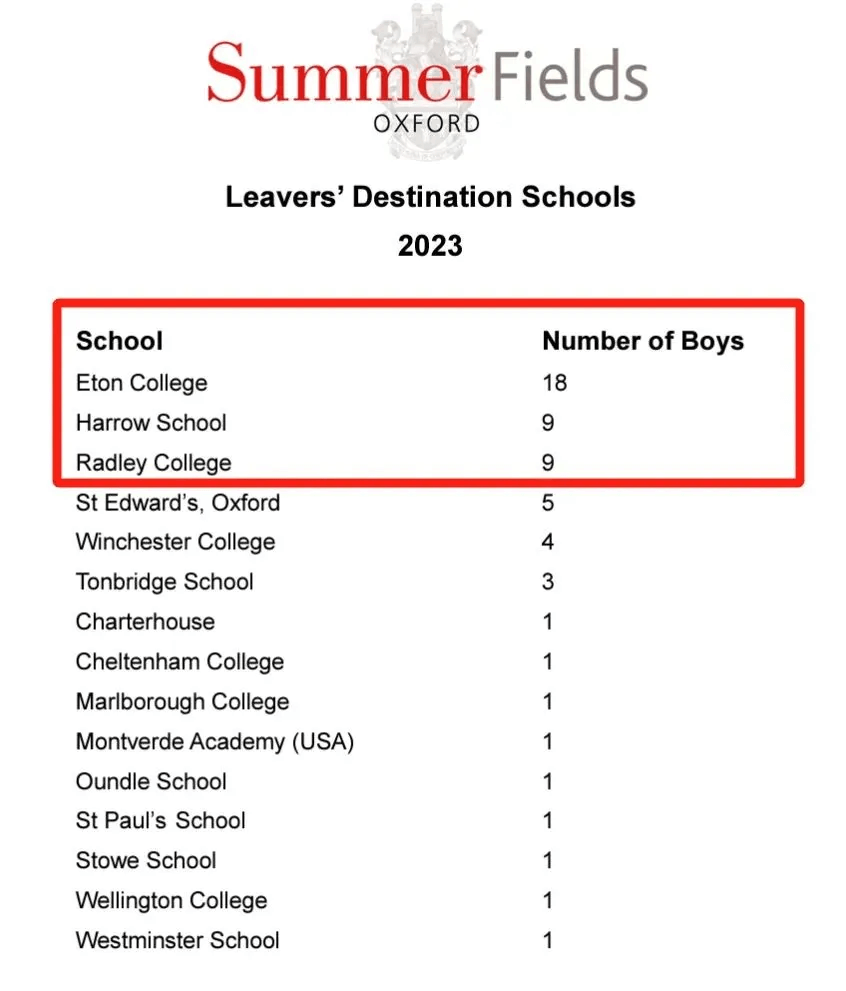Viewport: 846px width, 991px height.
Task: Click the Number of Boys column header
Action: (643, 341)
